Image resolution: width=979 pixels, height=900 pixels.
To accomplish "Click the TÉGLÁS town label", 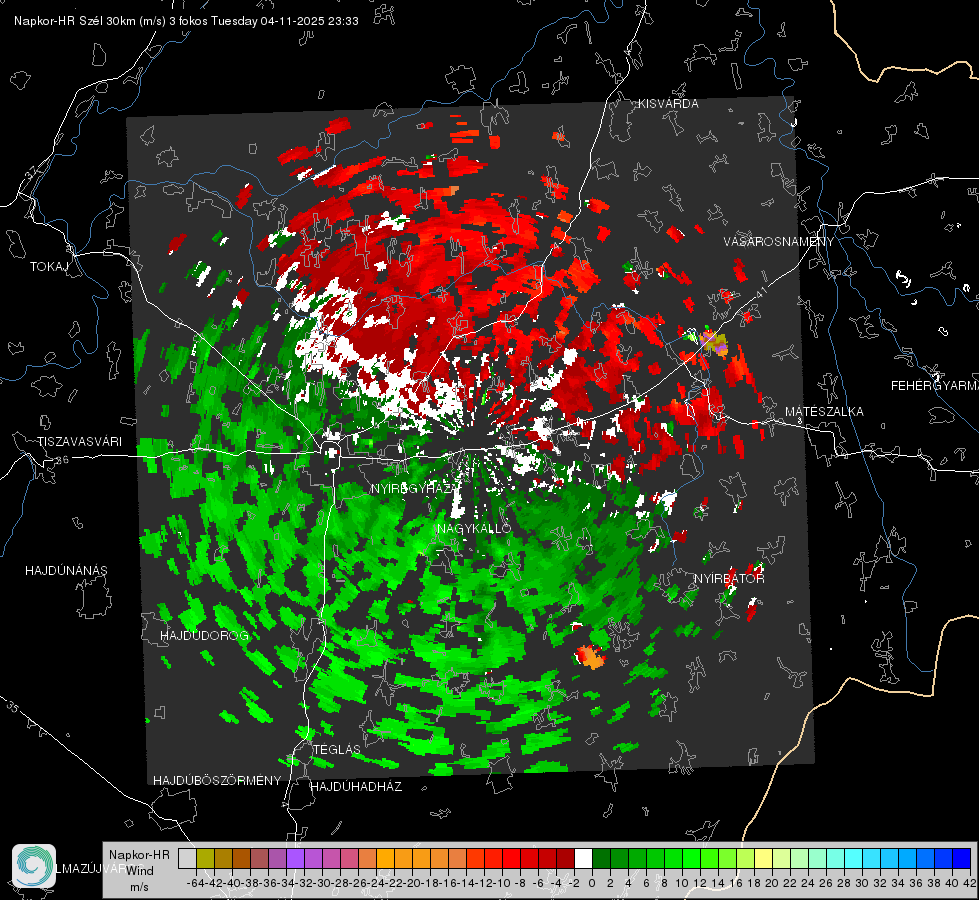I will click(337, 749).
